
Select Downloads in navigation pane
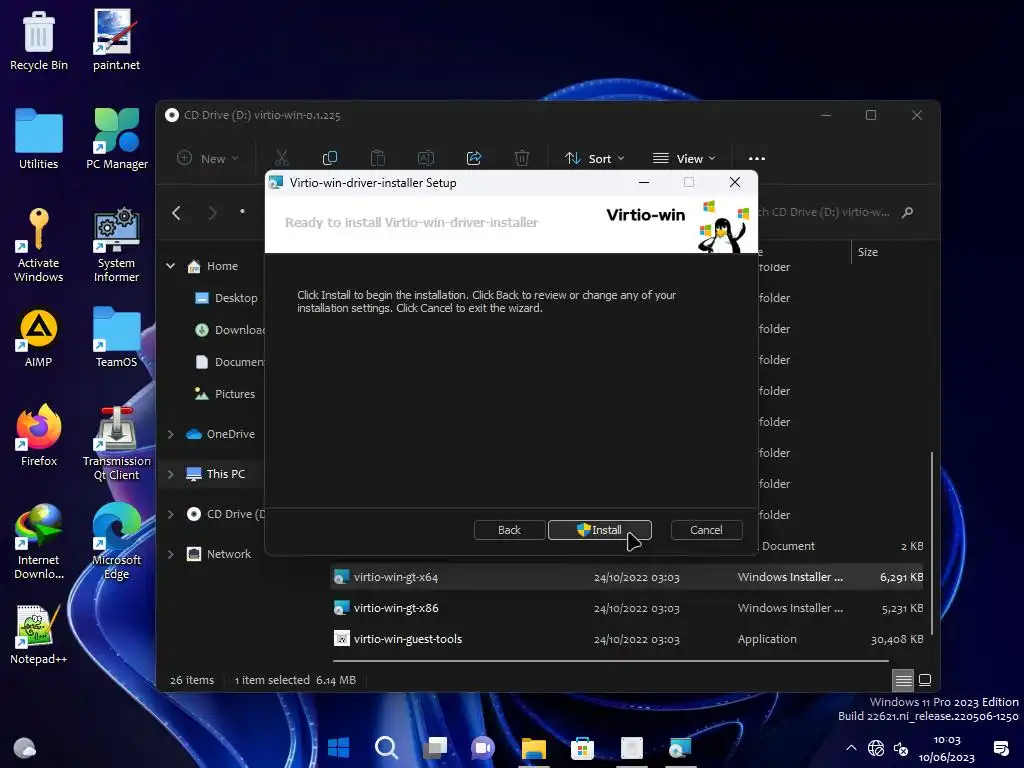[230, 330]
